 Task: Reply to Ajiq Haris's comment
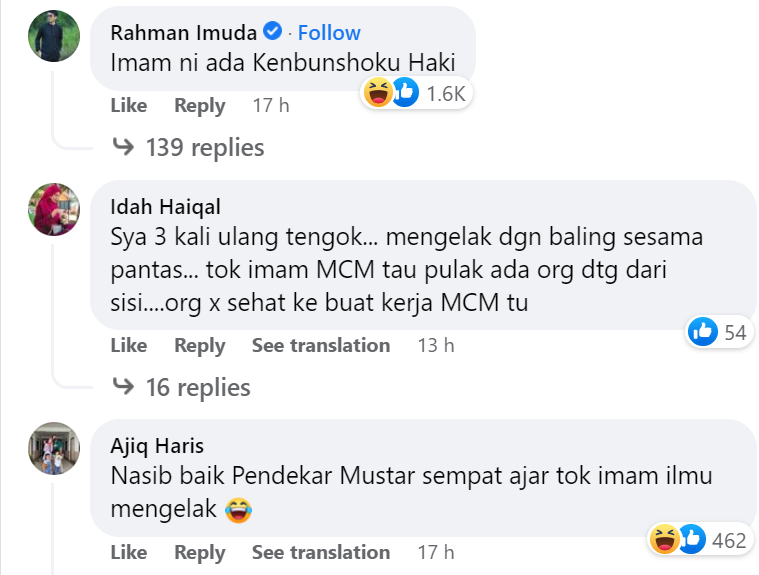click(199, 552)
